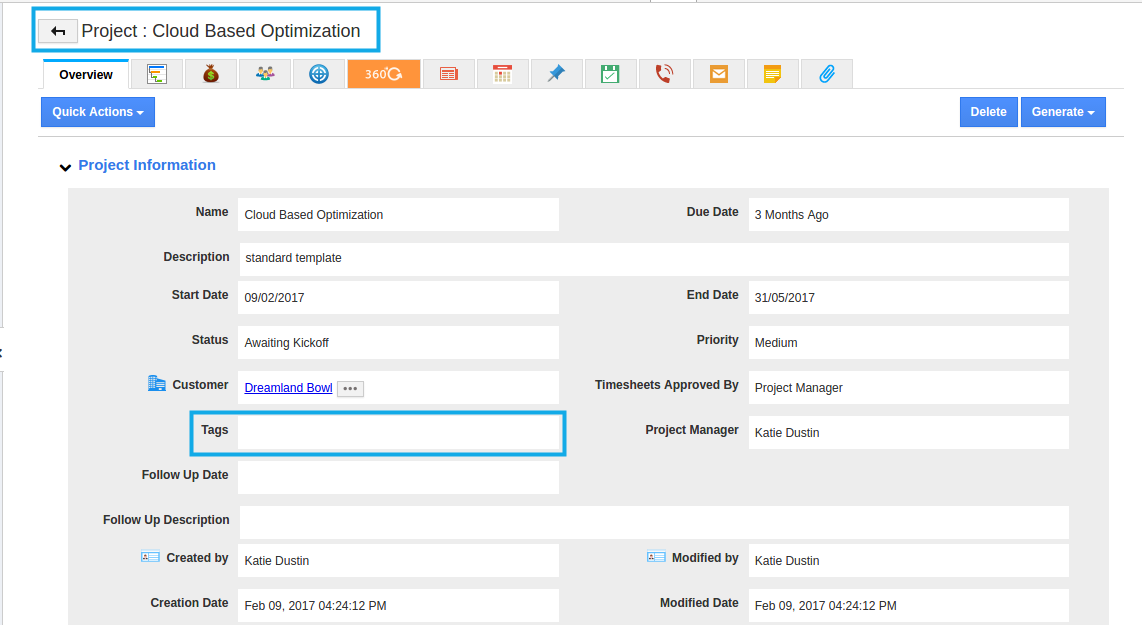Open the calendar grid tab icon
This screenshot has height=625, width=1142.
(503, 74)
